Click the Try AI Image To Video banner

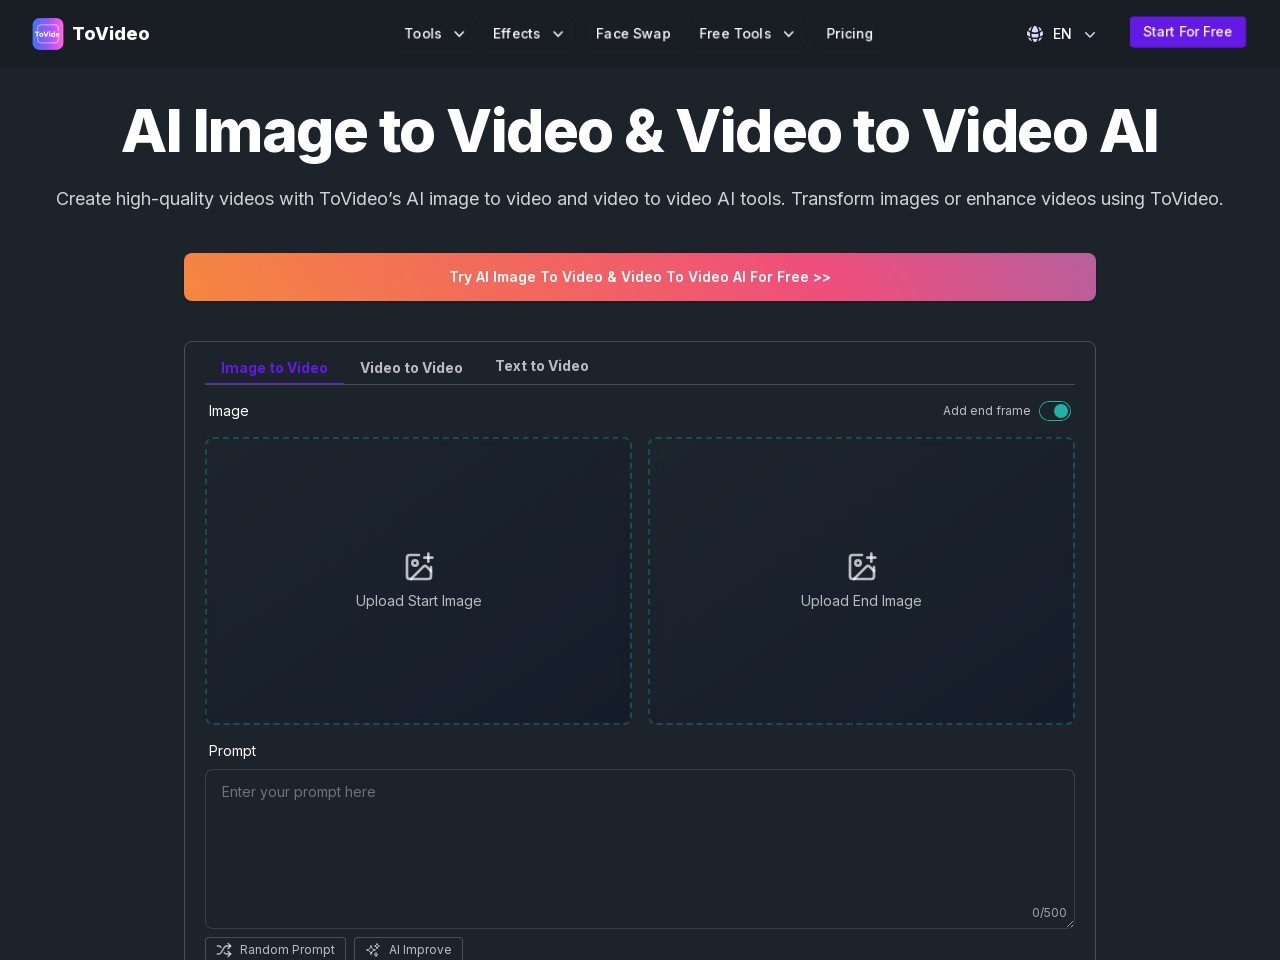point(640,277)
